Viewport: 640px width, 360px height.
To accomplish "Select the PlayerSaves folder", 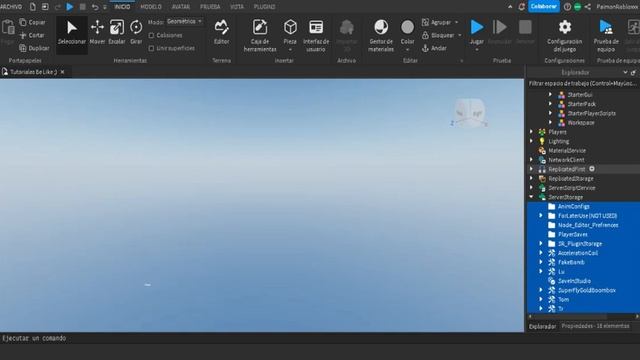I will point(573,234).
